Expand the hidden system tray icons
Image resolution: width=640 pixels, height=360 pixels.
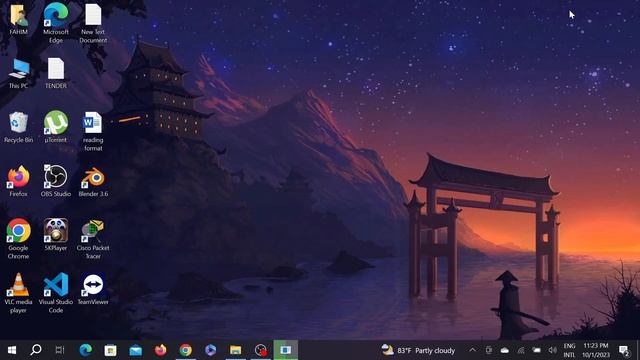[472, 350]
